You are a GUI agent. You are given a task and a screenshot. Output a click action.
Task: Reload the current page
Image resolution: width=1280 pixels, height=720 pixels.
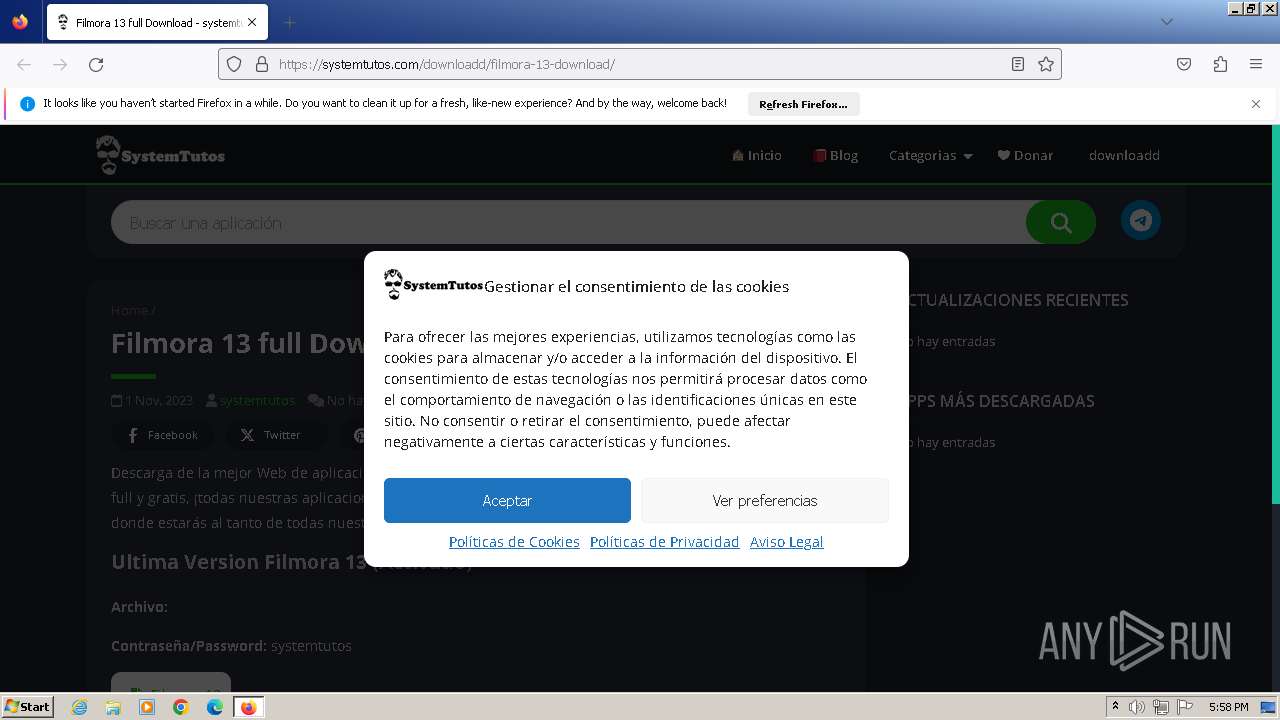[x=96, y=64]
